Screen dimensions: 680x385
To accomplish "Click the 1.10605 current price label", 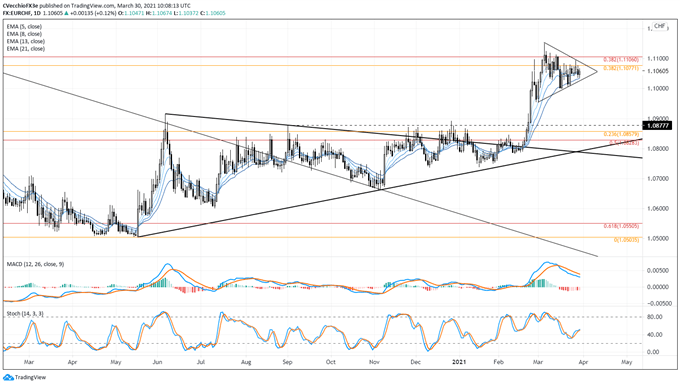I will tap(657, 71).
